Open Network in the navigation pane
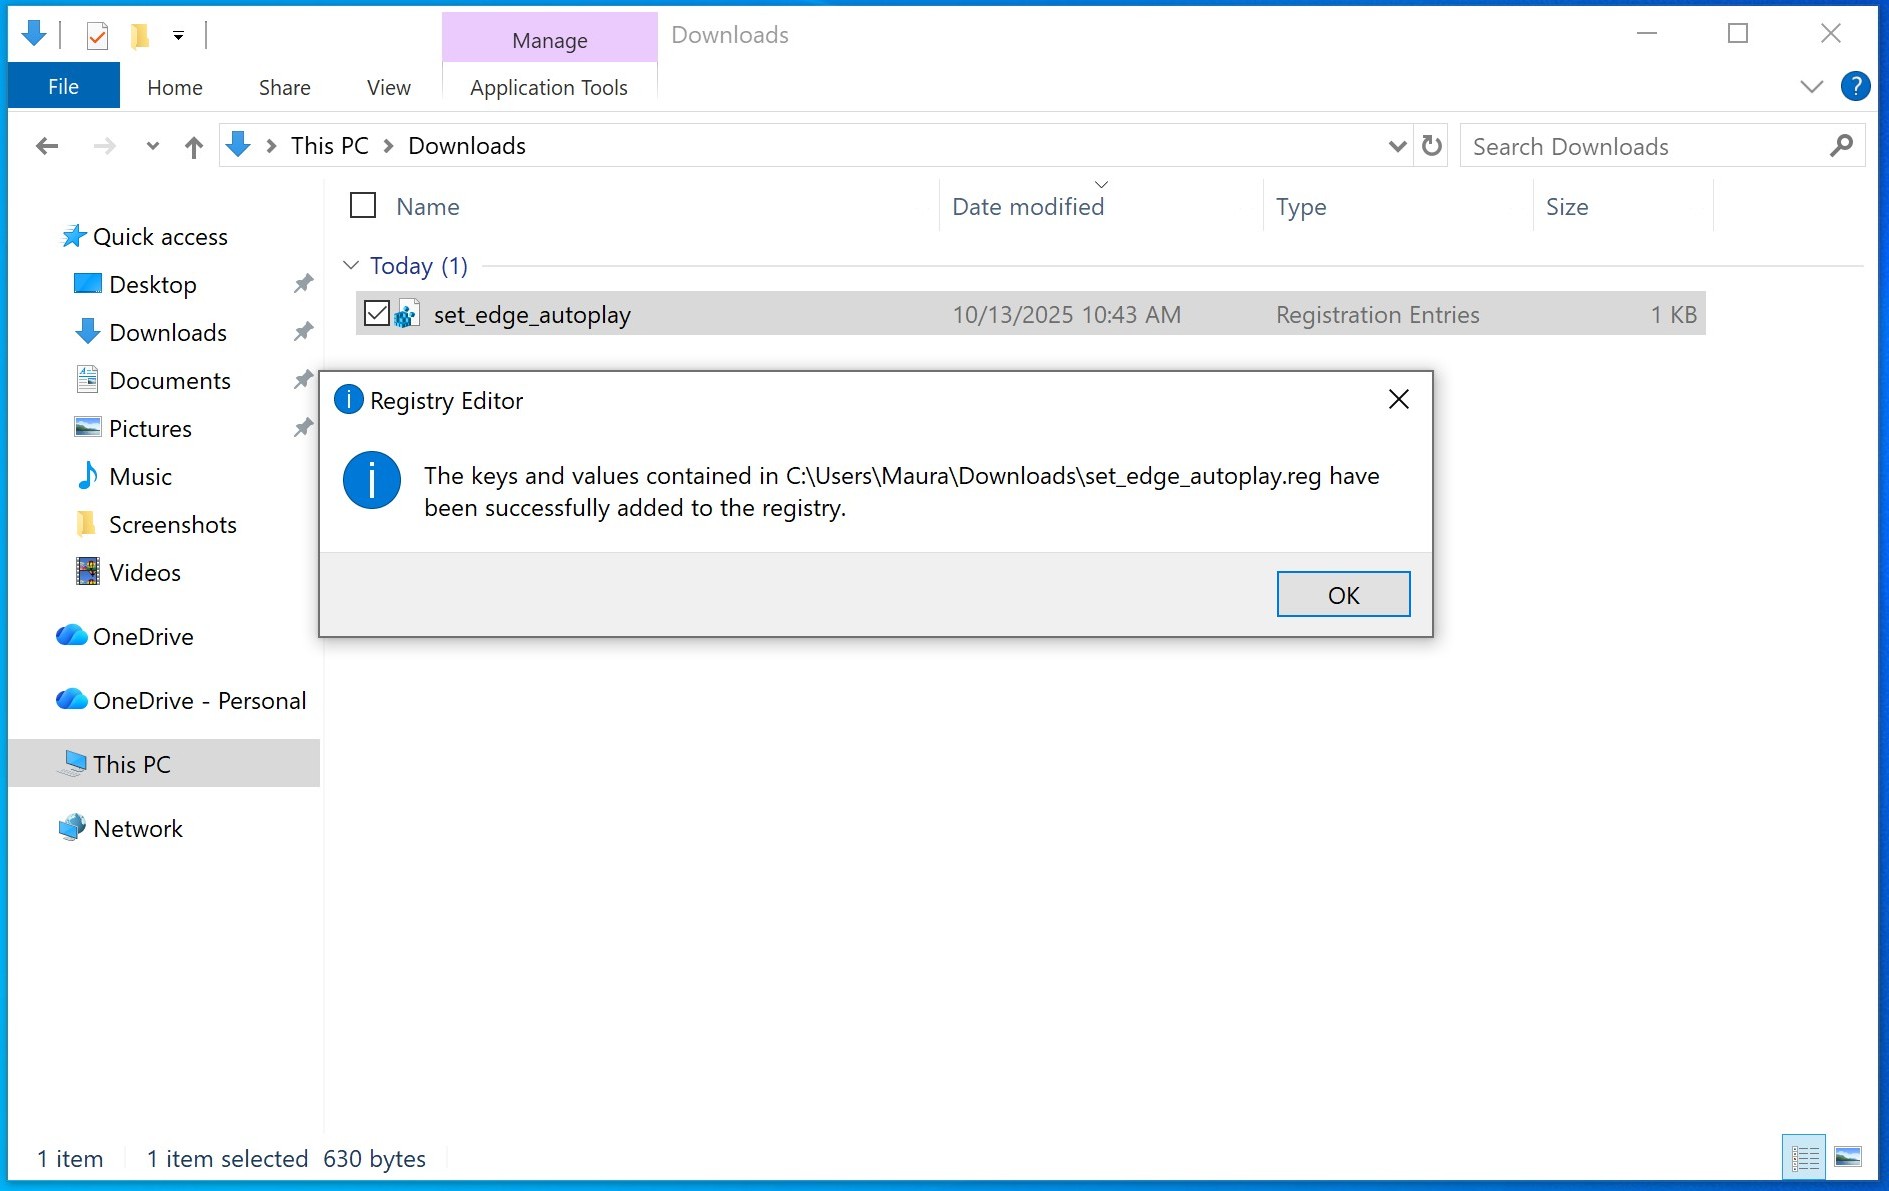The image size is (1889, 1191). 138,829
